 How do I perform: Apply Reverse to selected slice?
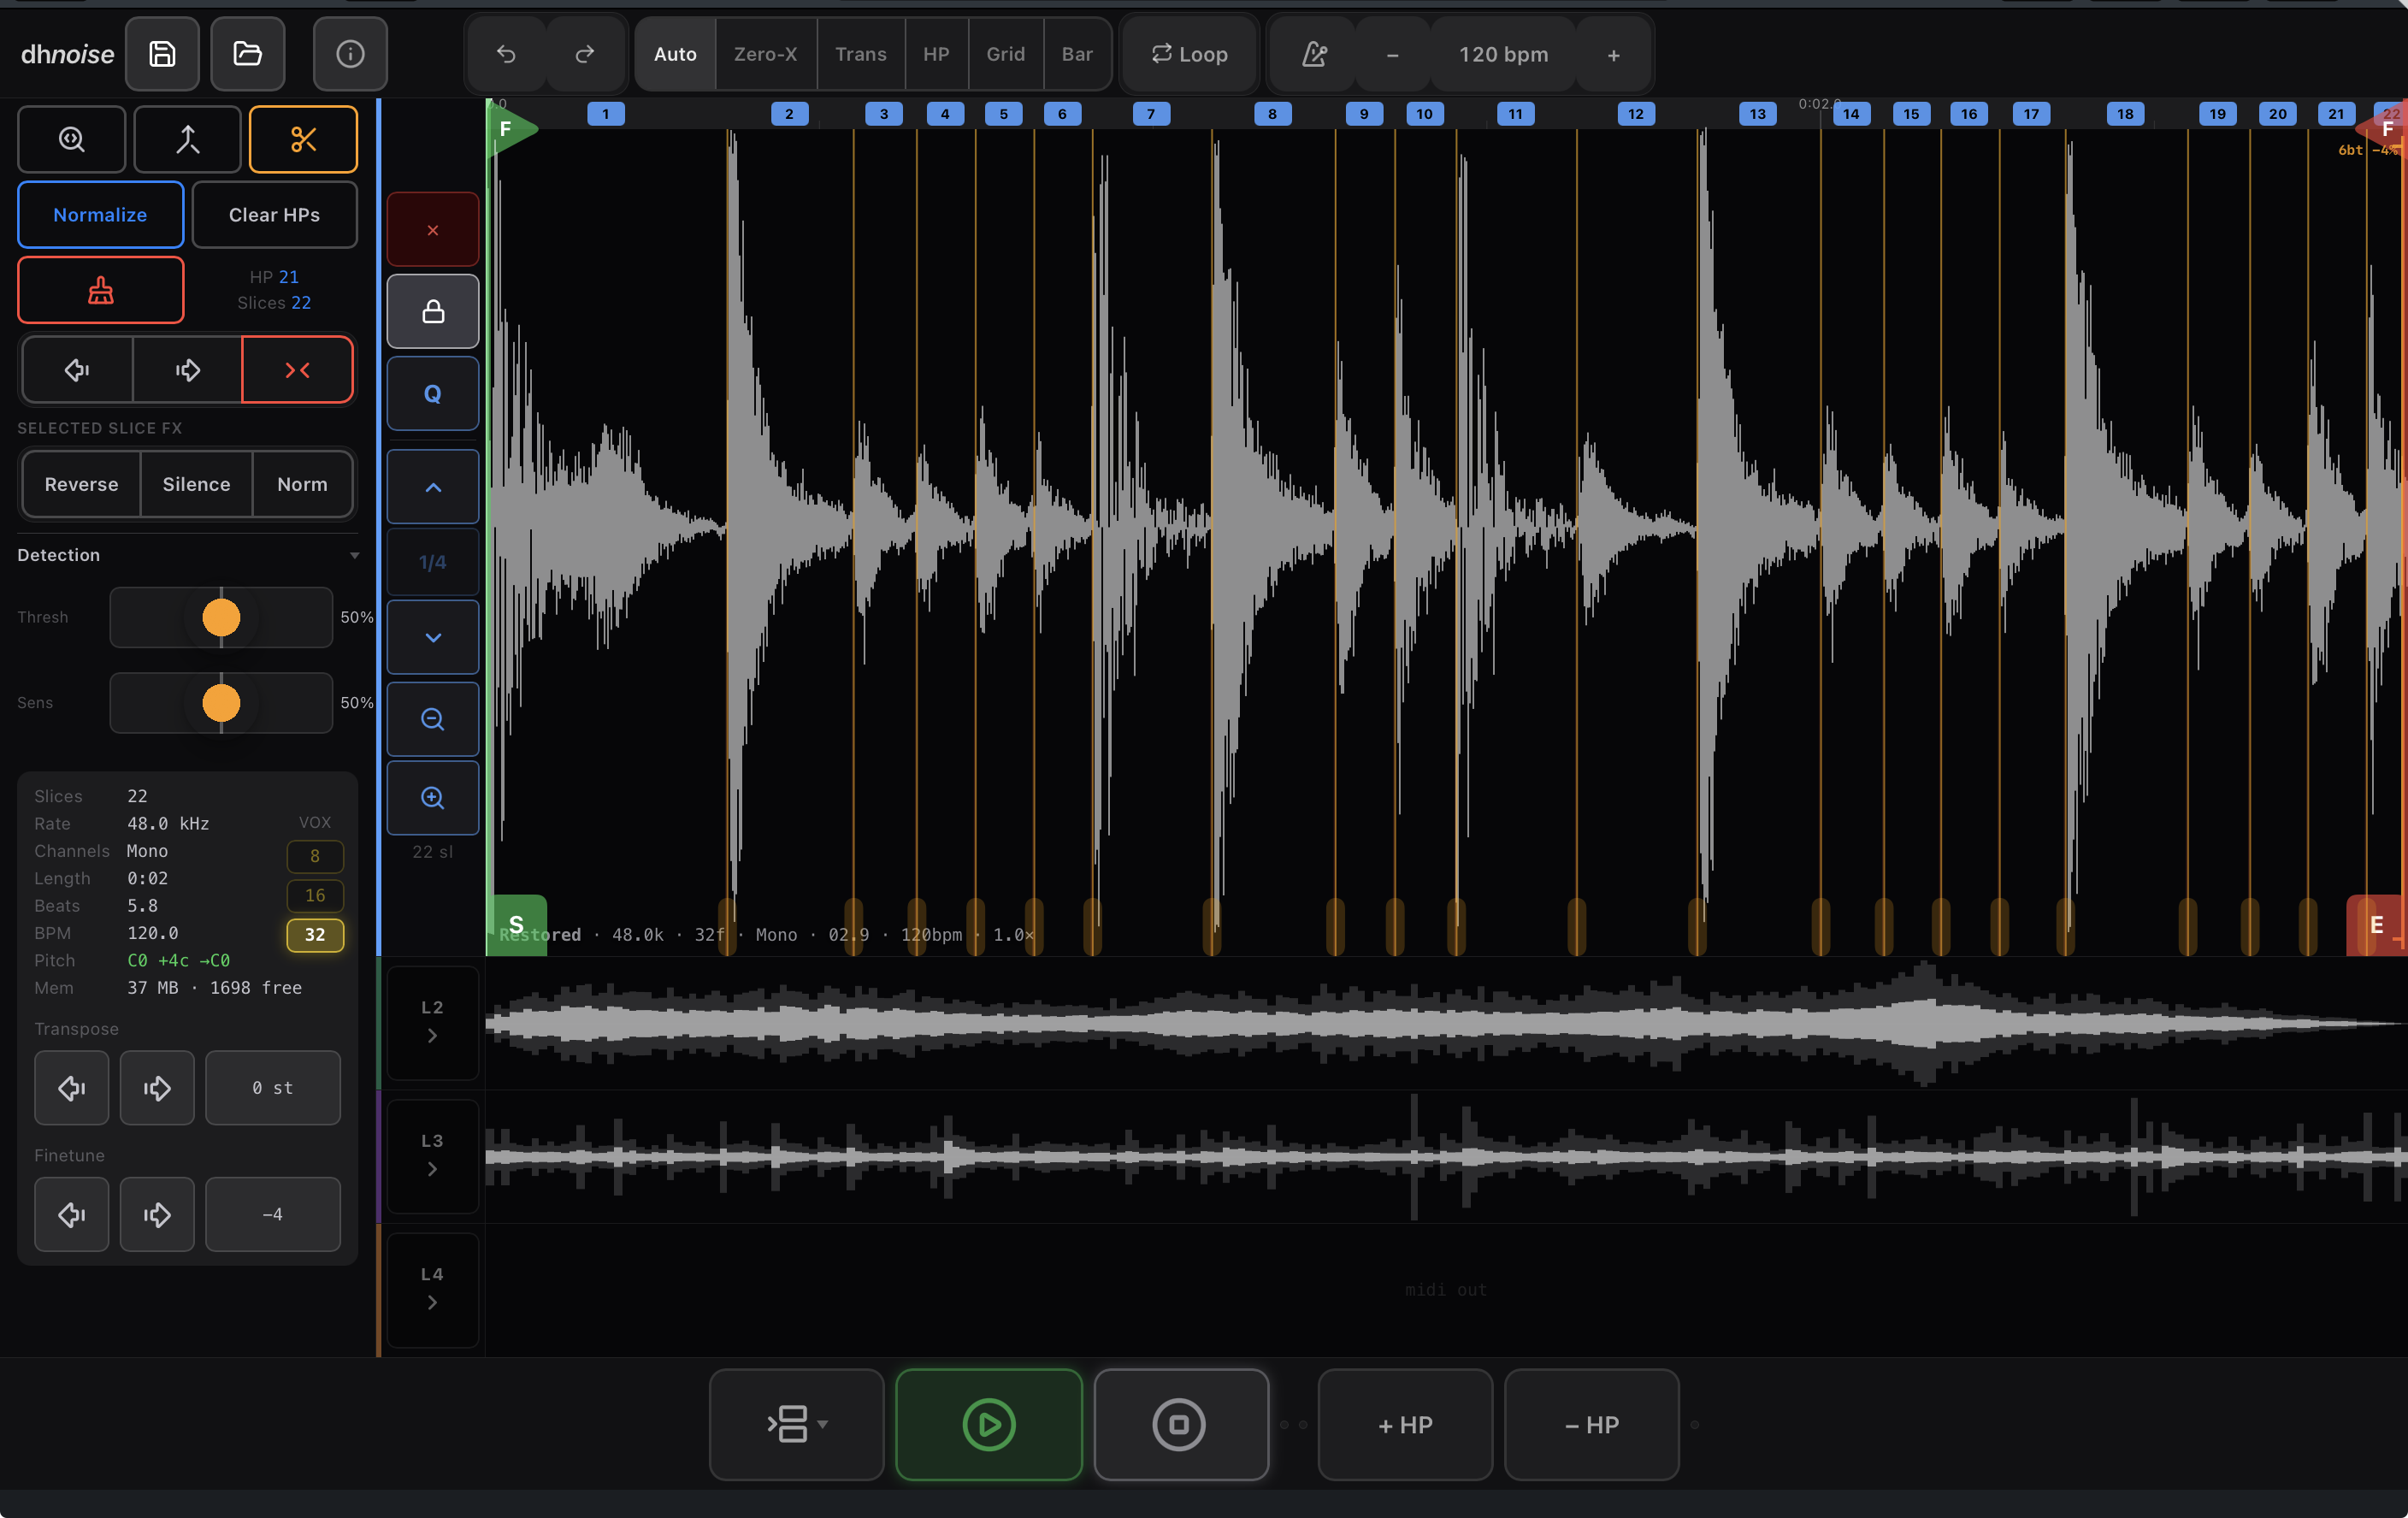81,484
